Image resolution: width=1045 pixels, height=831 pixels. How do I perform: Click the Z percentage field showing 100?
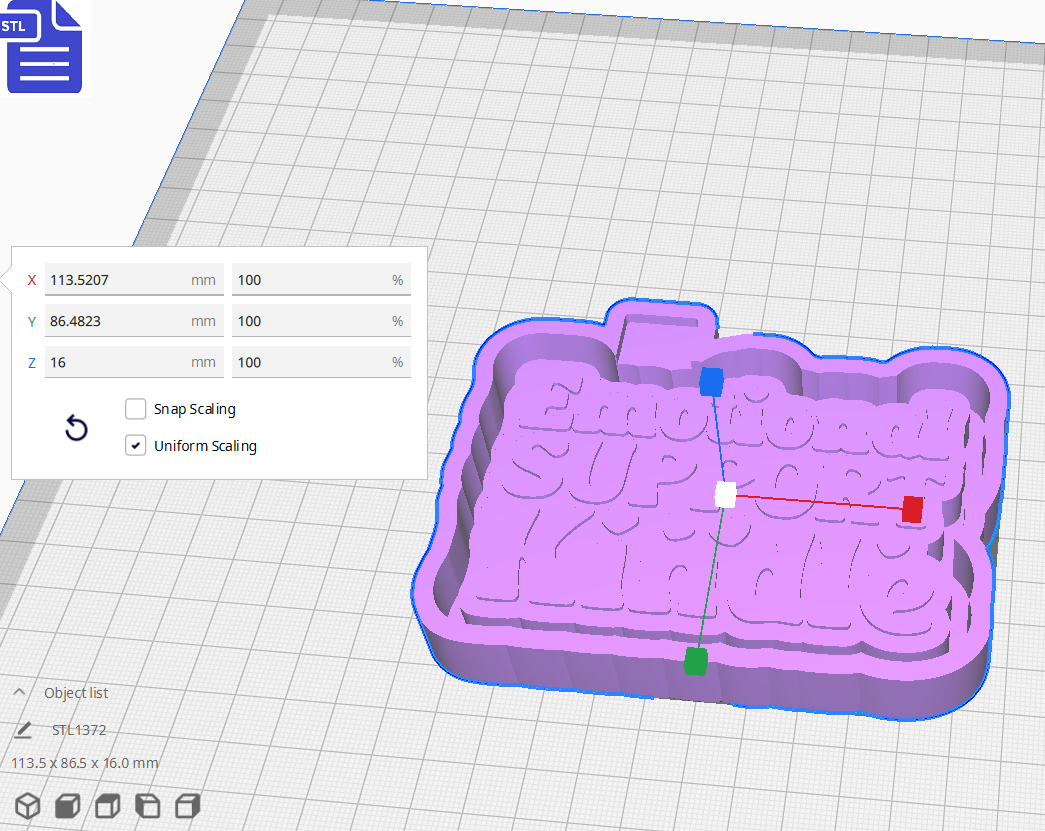click(x=320, y=362)
